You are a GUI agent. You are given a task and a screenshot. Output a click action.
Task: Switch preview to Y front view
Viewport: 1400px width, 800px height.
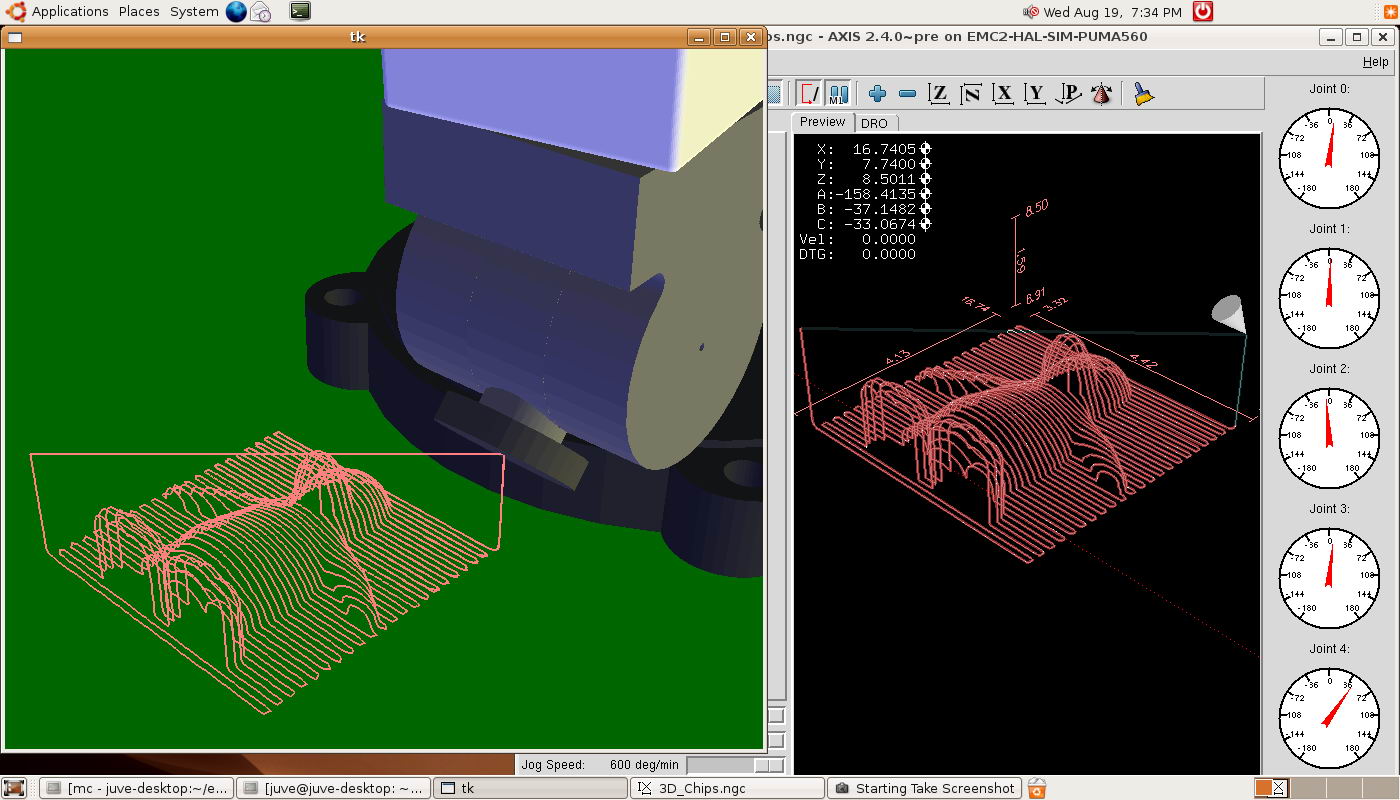pyautogui.click(x=1035, y=94)
